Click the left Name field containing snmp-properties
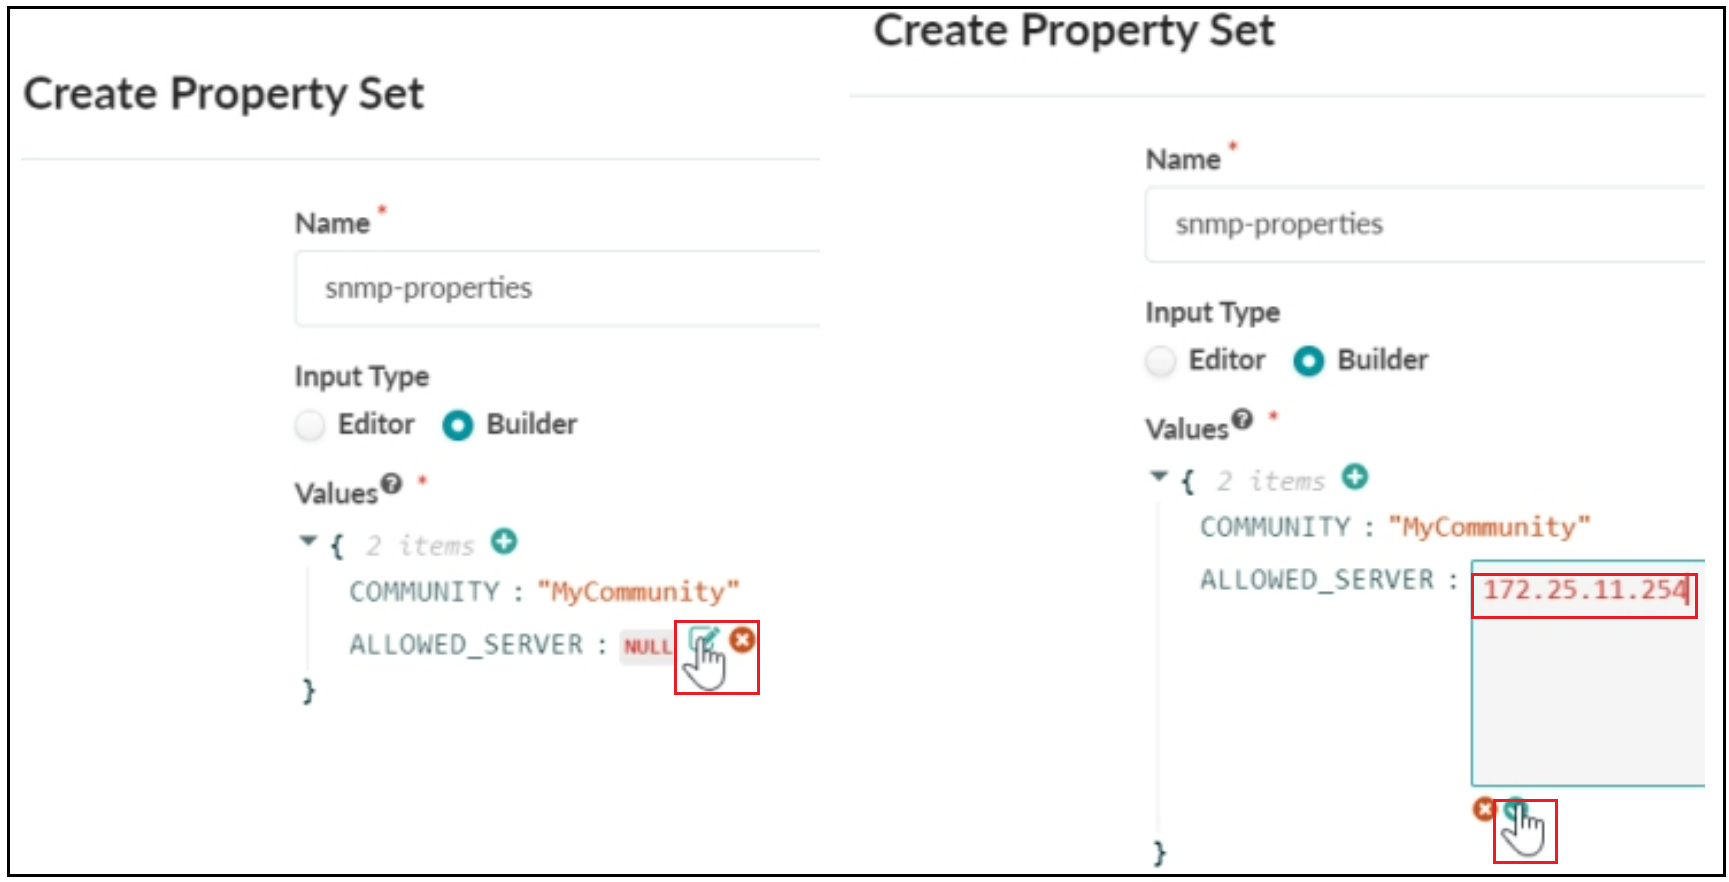This screenshot has width=1729, height=882. [556, 289]
